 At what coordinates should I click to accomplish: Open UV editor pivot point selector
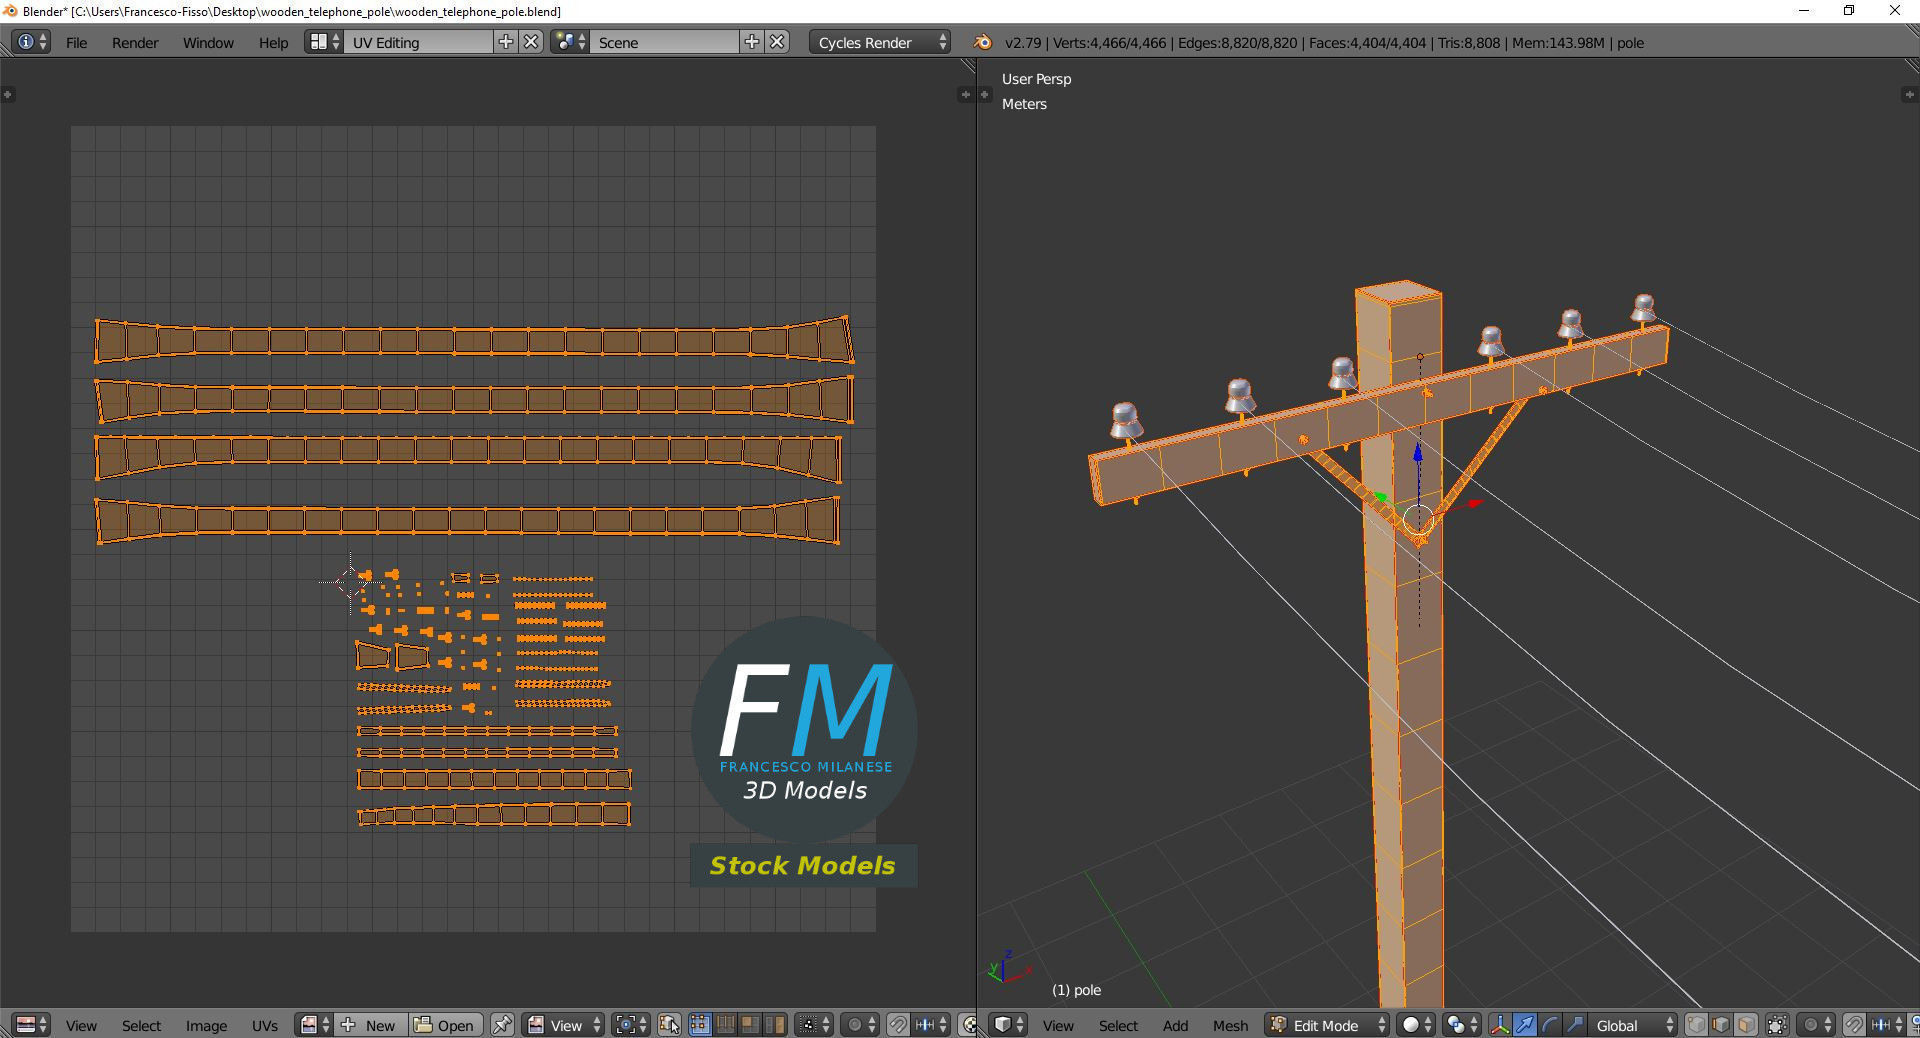coord(631,1025)
